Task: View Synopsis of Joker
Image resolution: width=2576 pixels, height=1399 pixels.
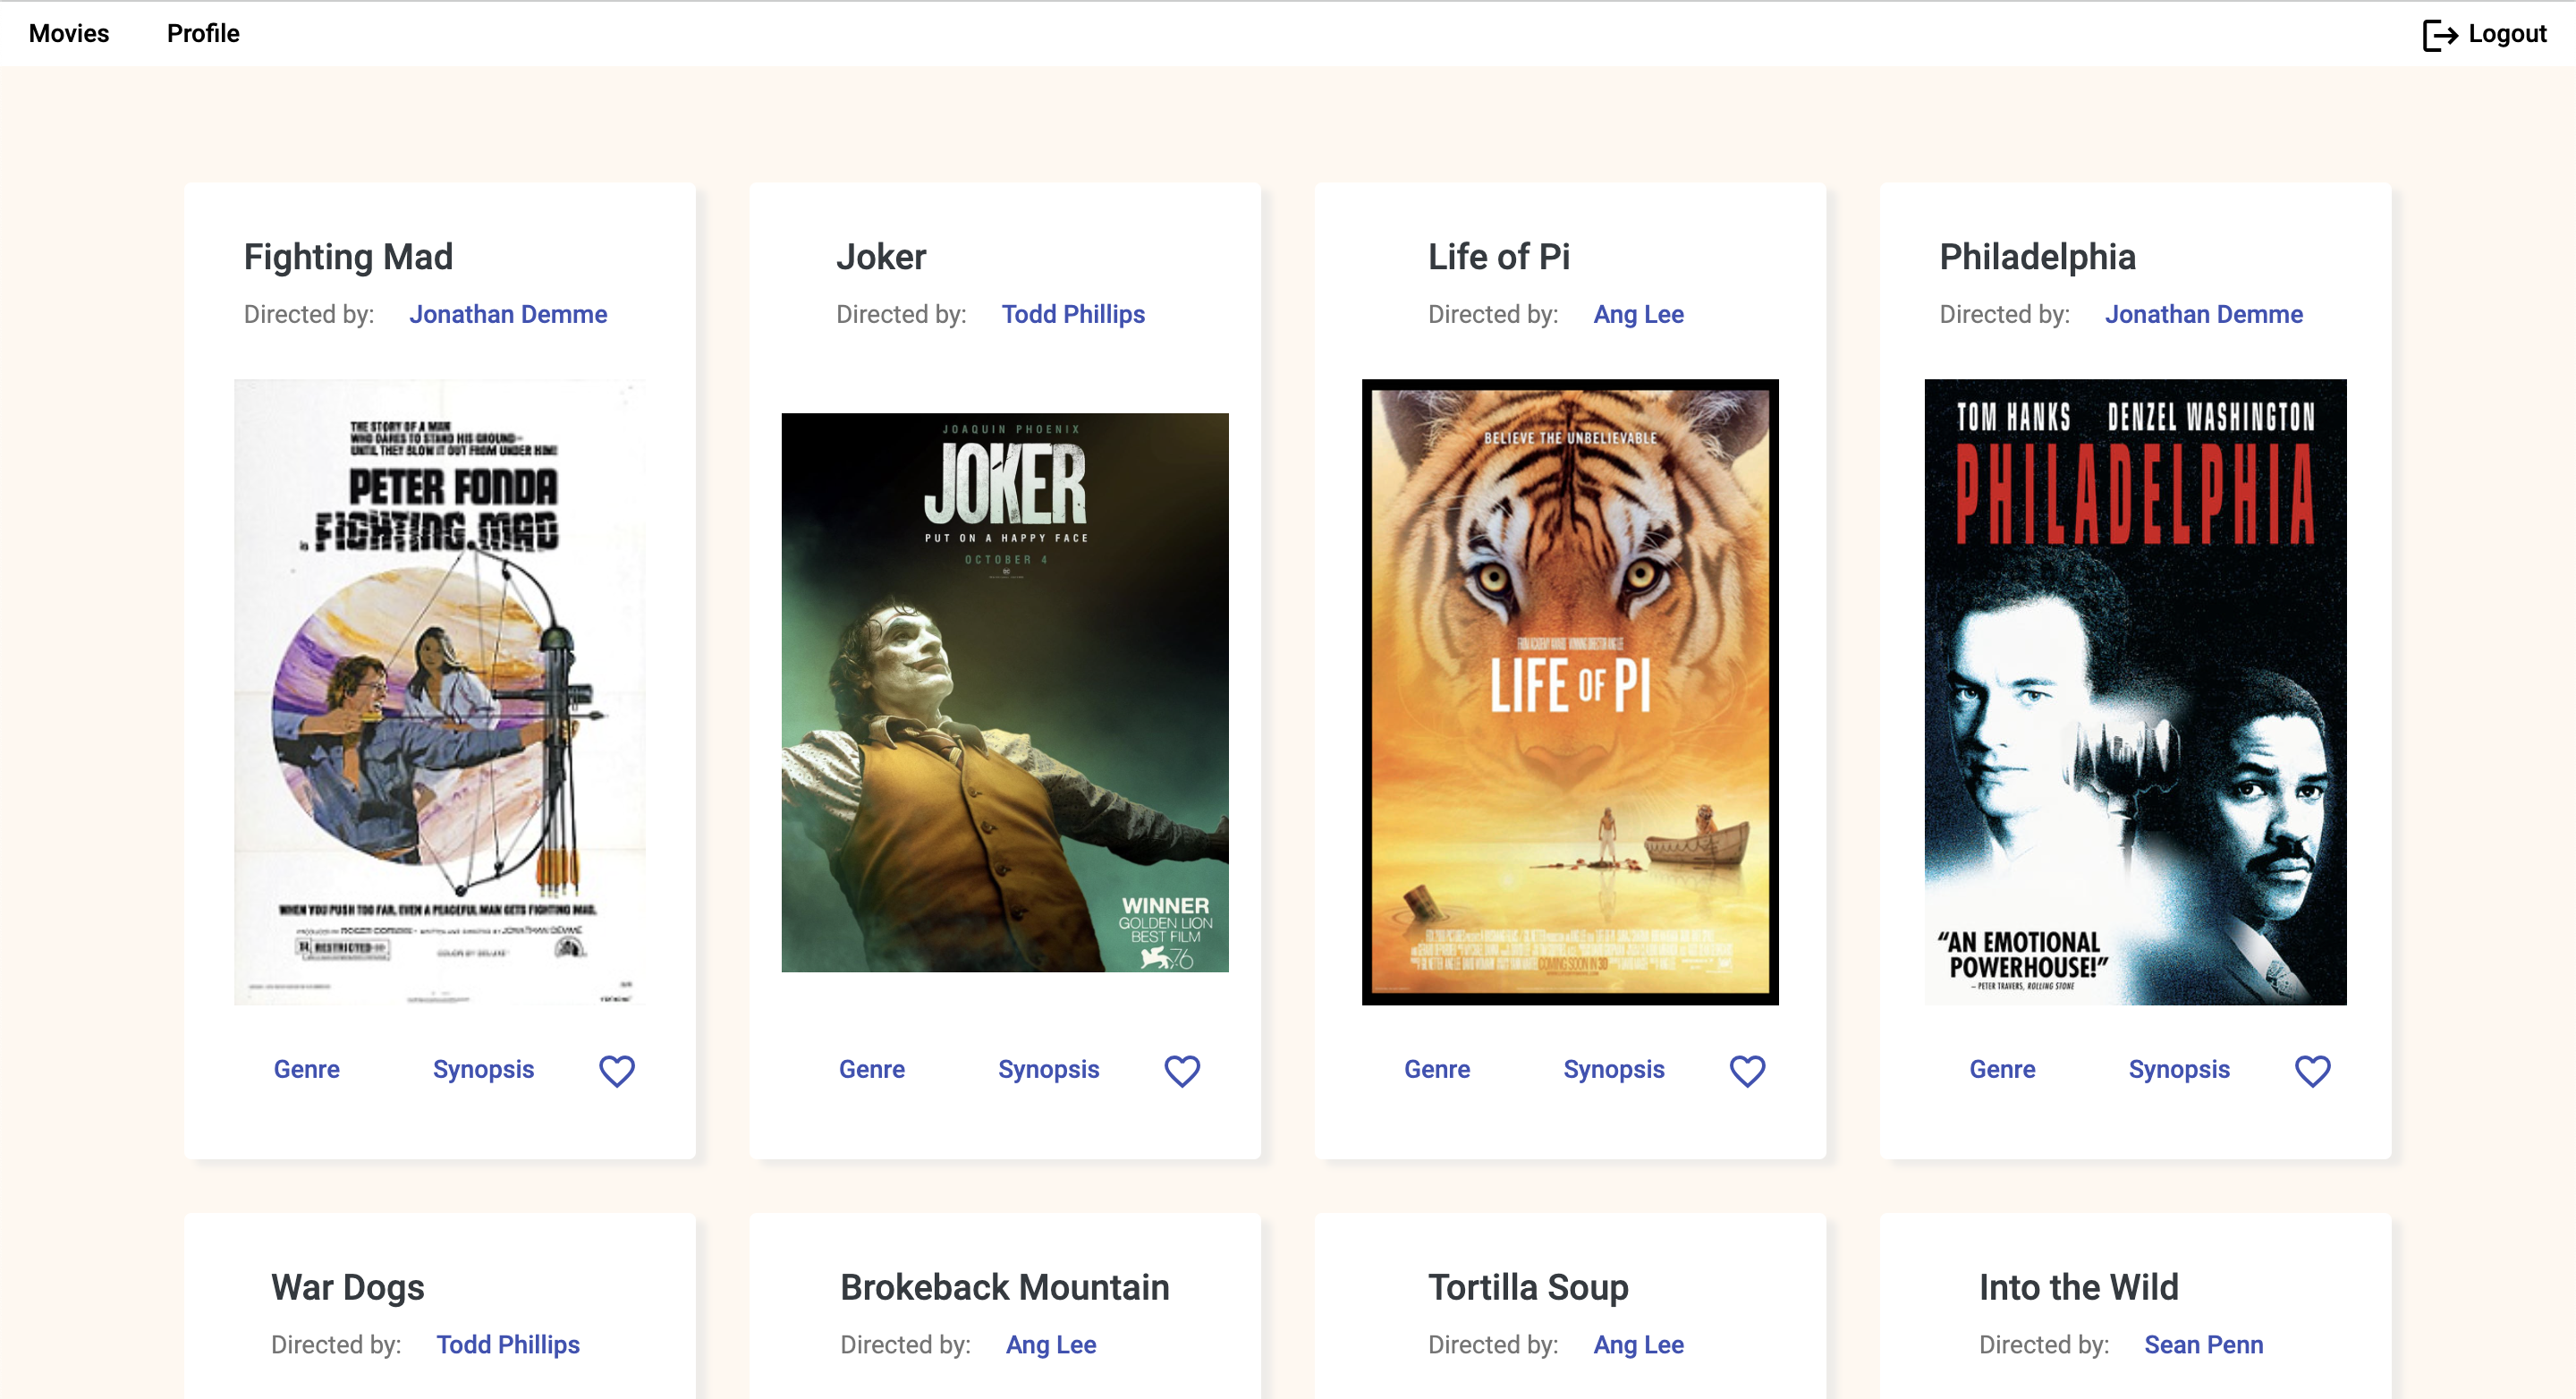Action: (x=1048, y=1069)
